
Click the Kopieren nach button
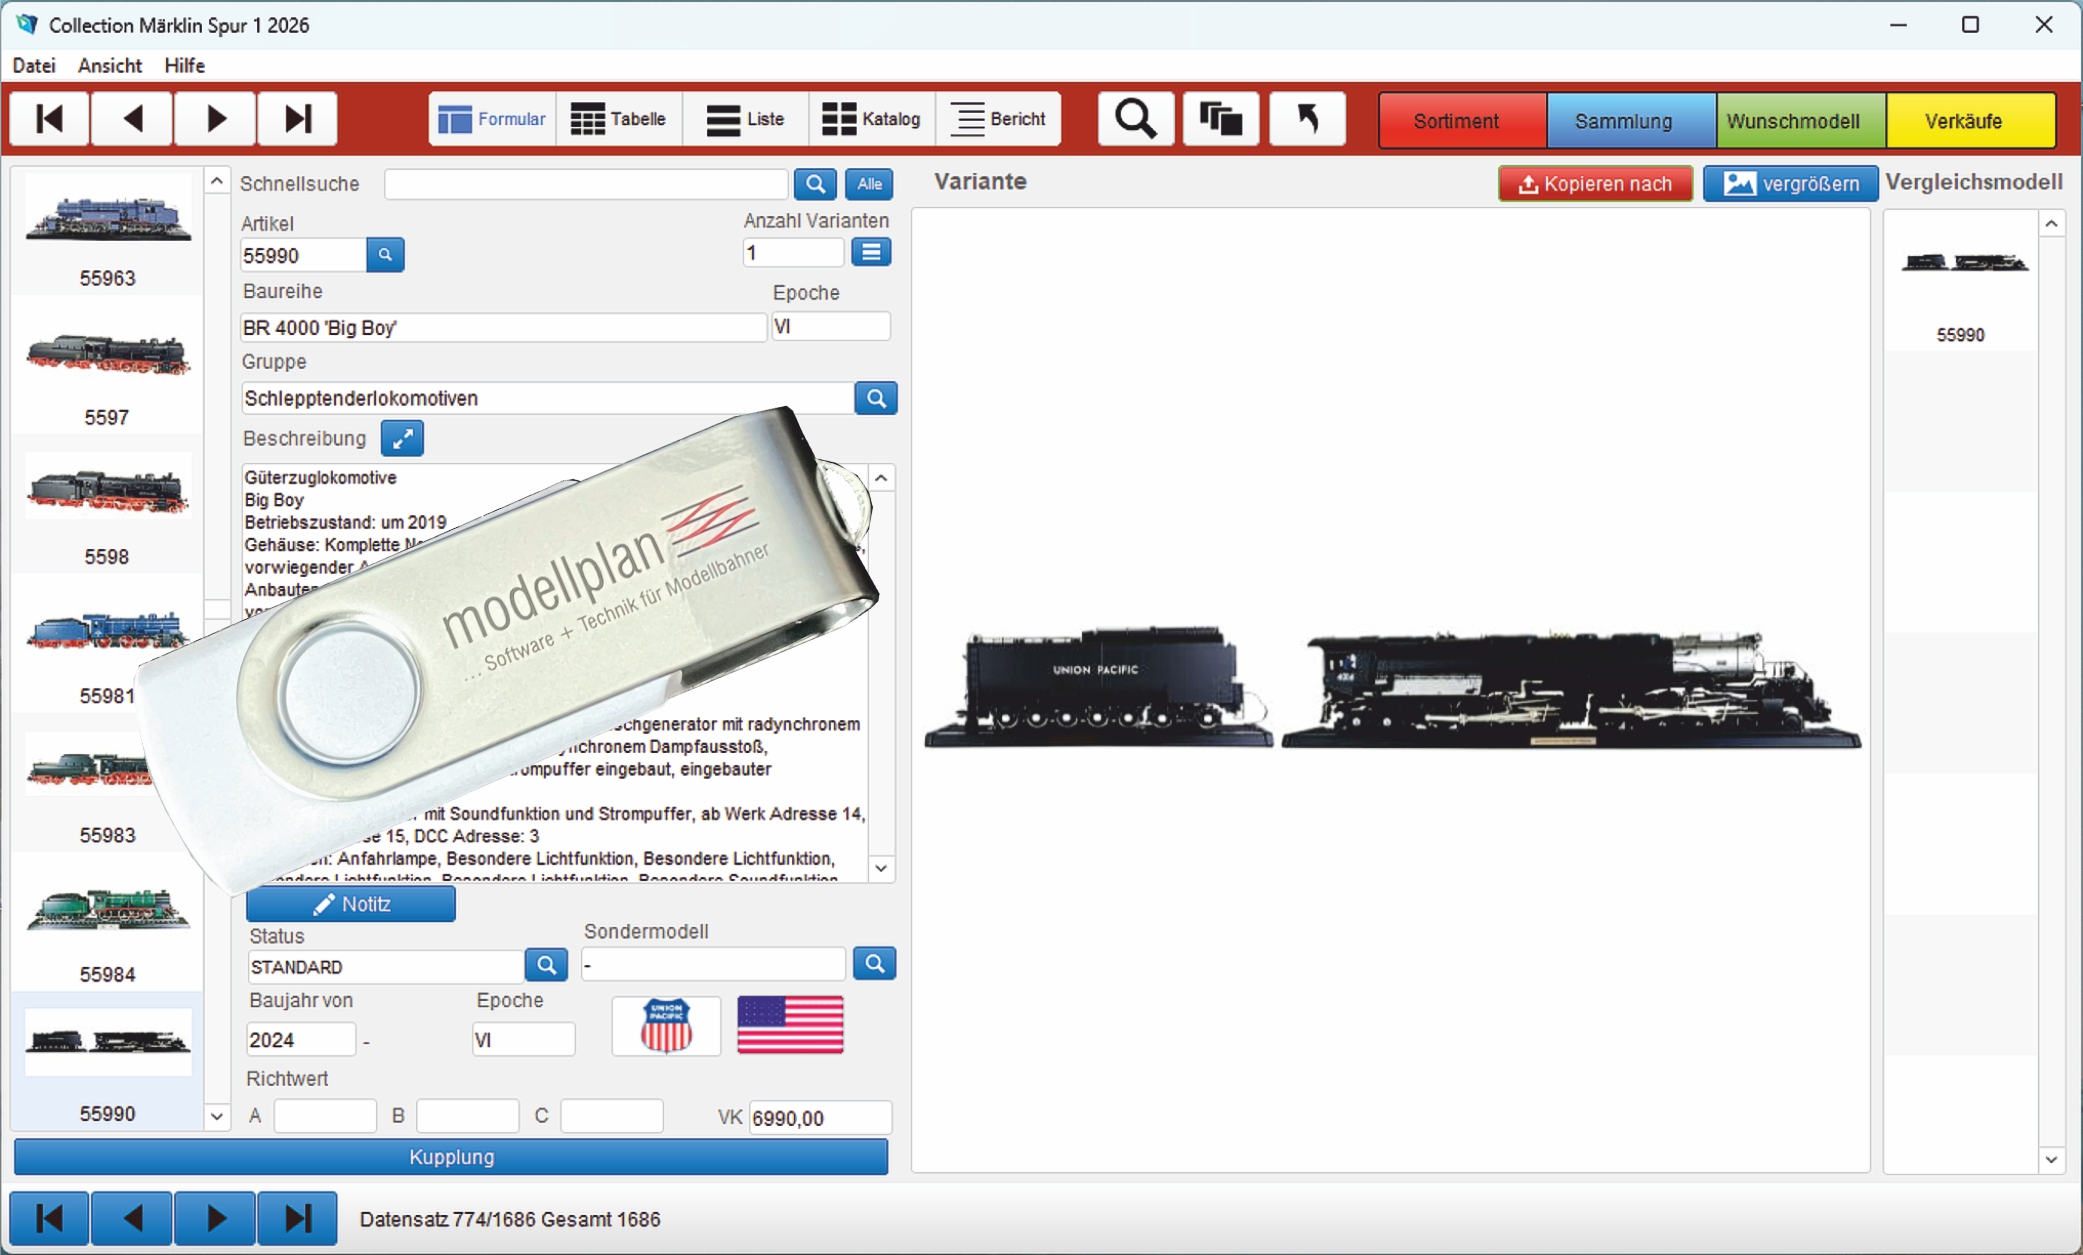(x=1594, y=184)
